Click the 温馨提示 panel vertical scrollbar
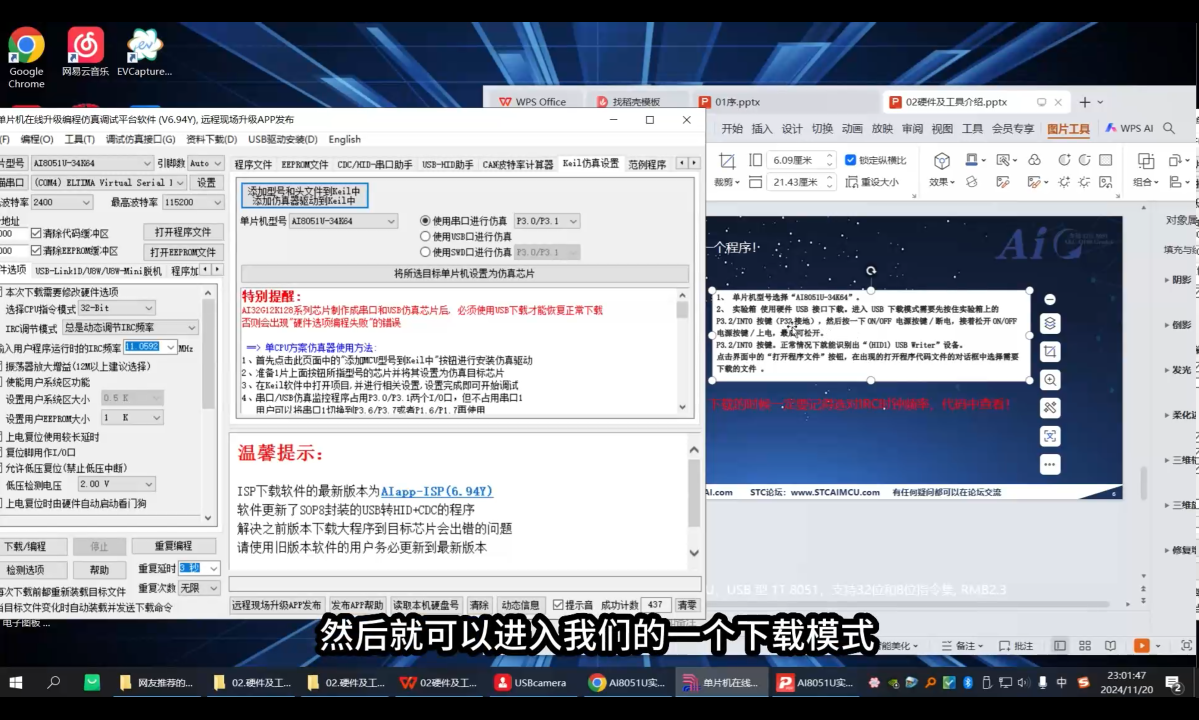This screenshot has height=720, width=1199. 694,501
